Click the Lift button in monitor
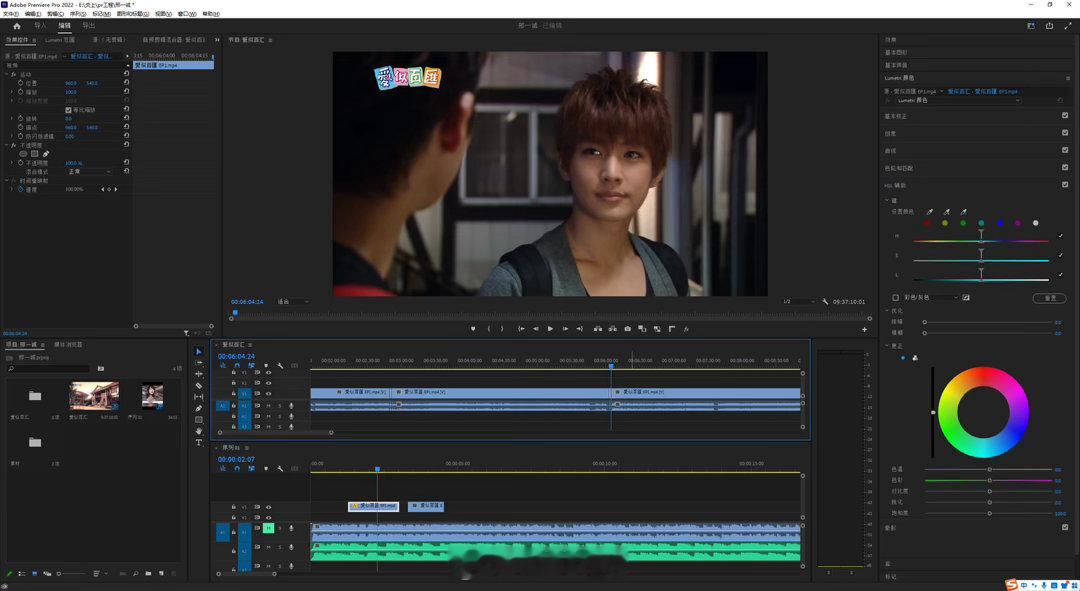The height and width of the screenshot is (591, 1080). pos(597,329)
